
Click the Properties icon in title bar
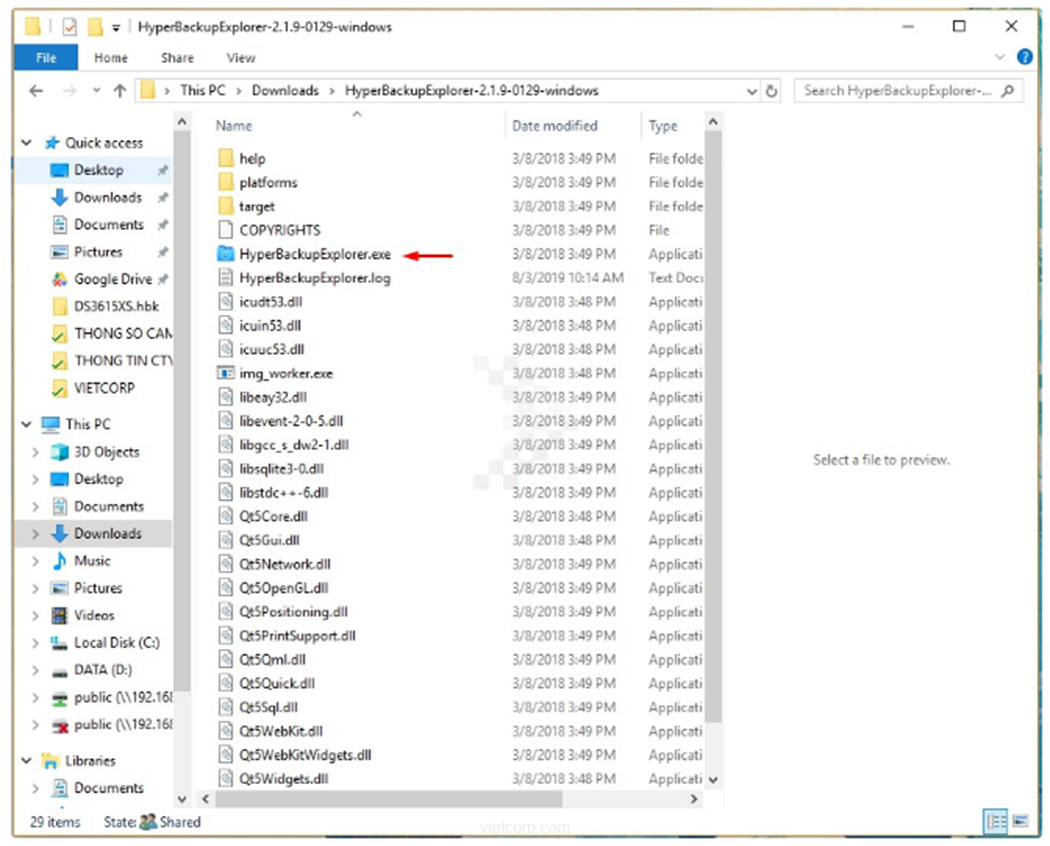point(69,27)
